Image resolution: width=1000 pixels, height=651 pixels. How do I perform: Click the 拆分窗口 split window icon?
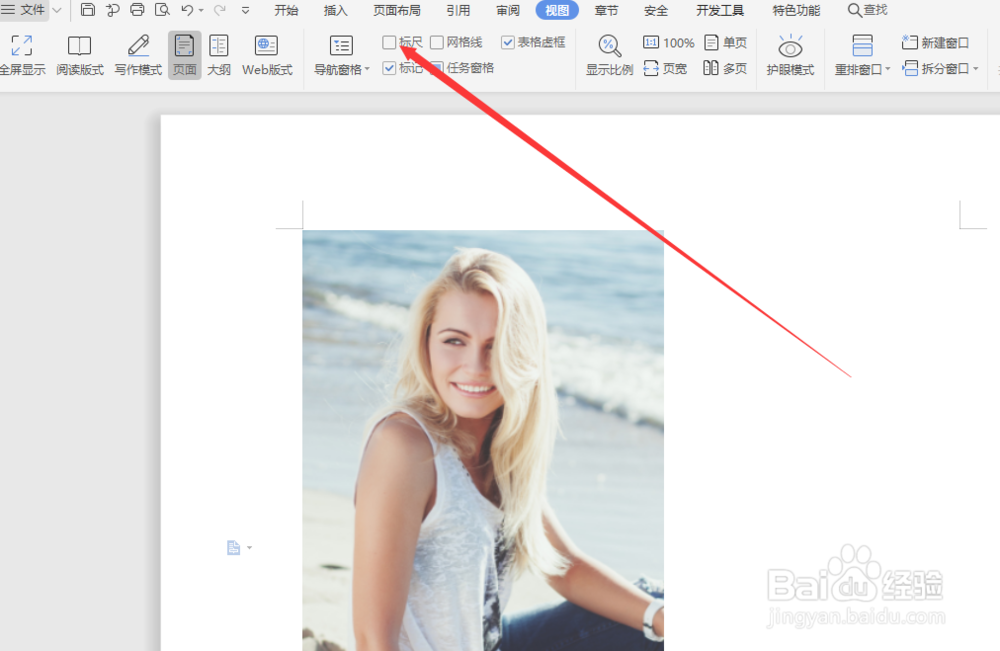coord(911,68)
